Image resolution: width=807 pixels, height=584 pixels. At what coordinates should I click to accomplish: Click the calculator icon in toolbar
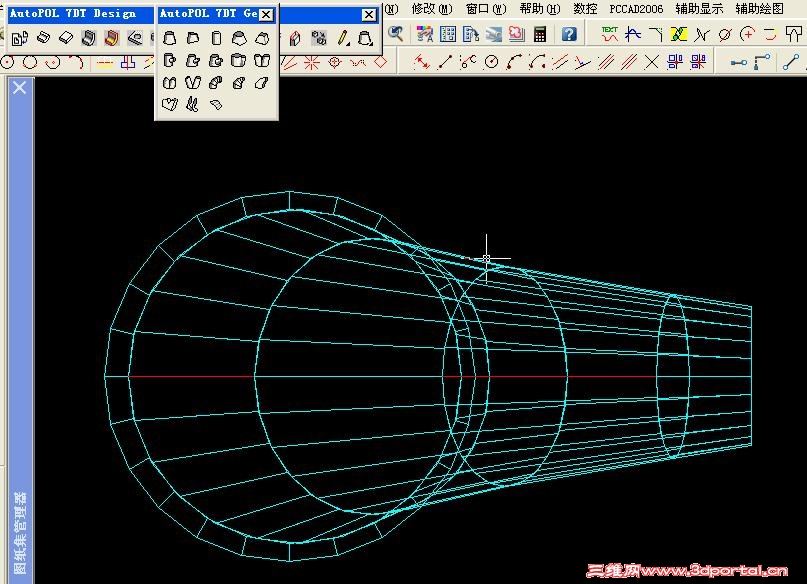click(540, 34)
